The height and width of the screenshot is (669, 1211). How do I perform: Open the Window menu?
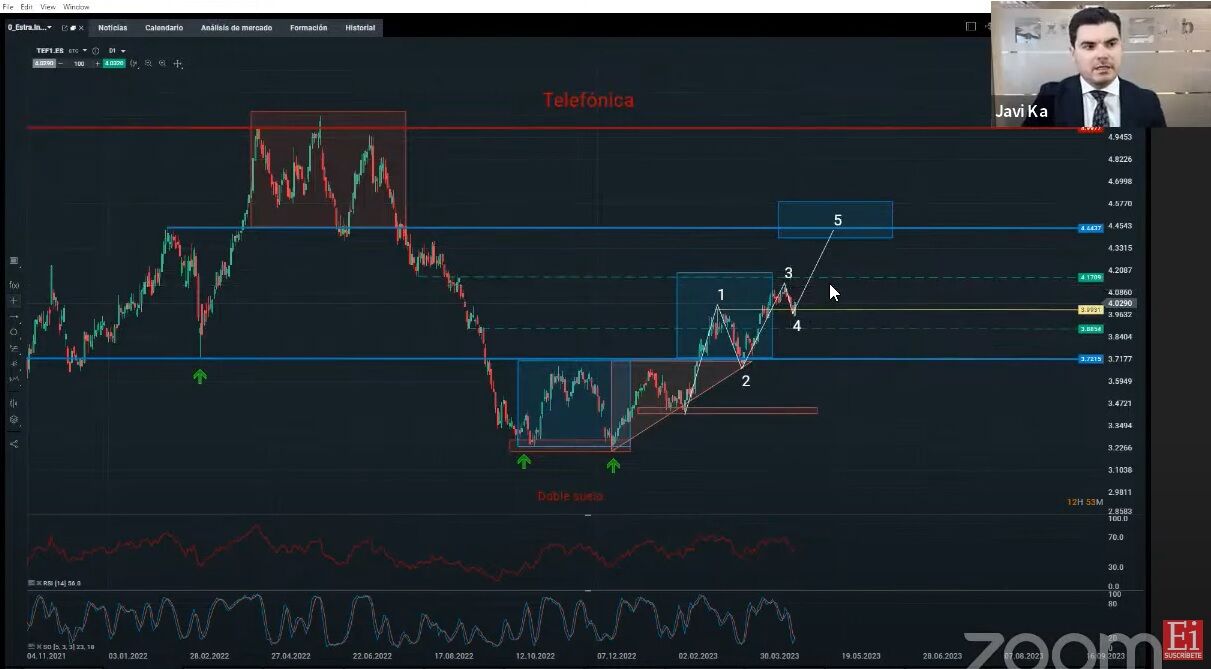click(x=76, y=6)
